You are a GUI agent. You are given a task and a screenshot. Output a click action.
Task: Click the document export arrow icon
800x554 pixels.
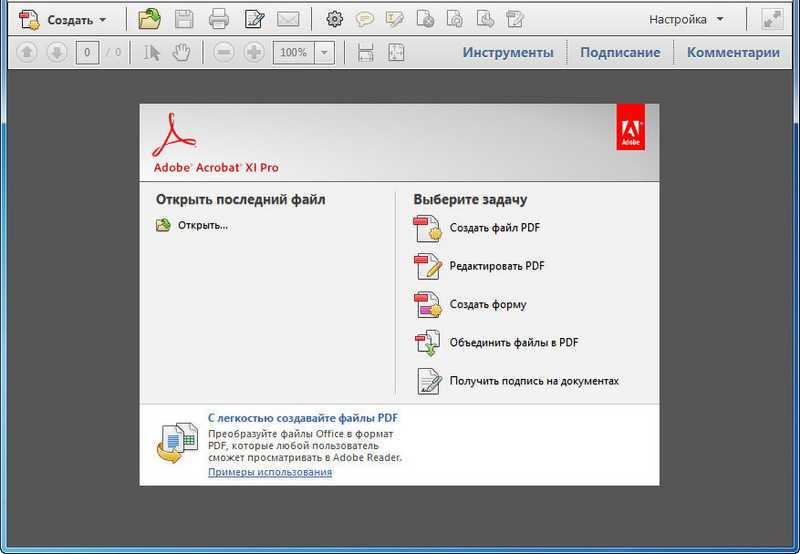(485, 19)
